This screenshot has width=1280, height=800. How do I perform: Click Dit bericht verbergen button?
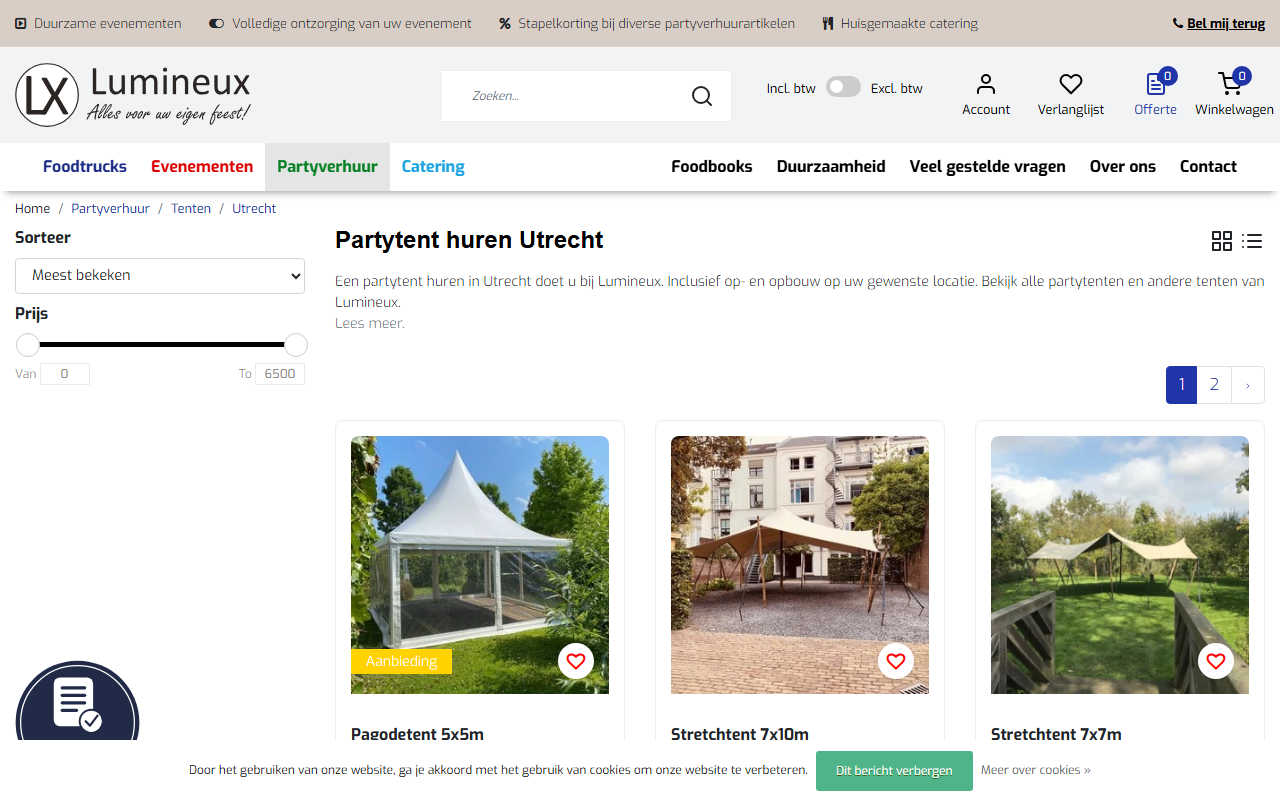(x=894, y=770)
